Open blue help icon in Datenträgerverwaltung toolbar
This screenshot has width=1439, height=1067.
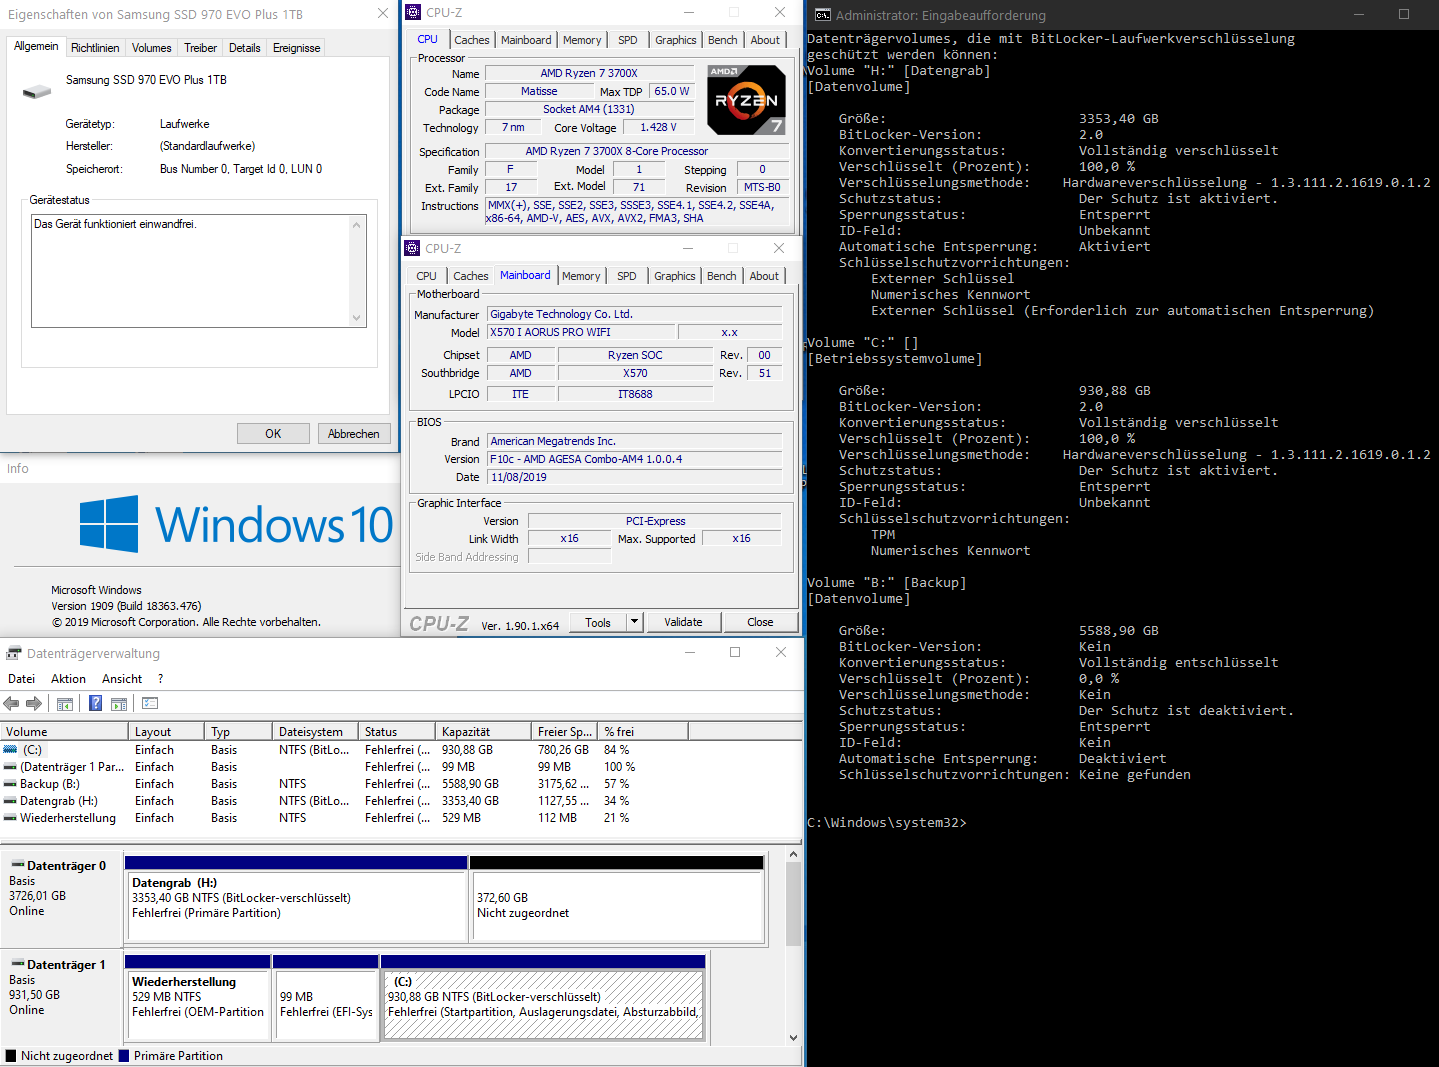pos(96,703)
